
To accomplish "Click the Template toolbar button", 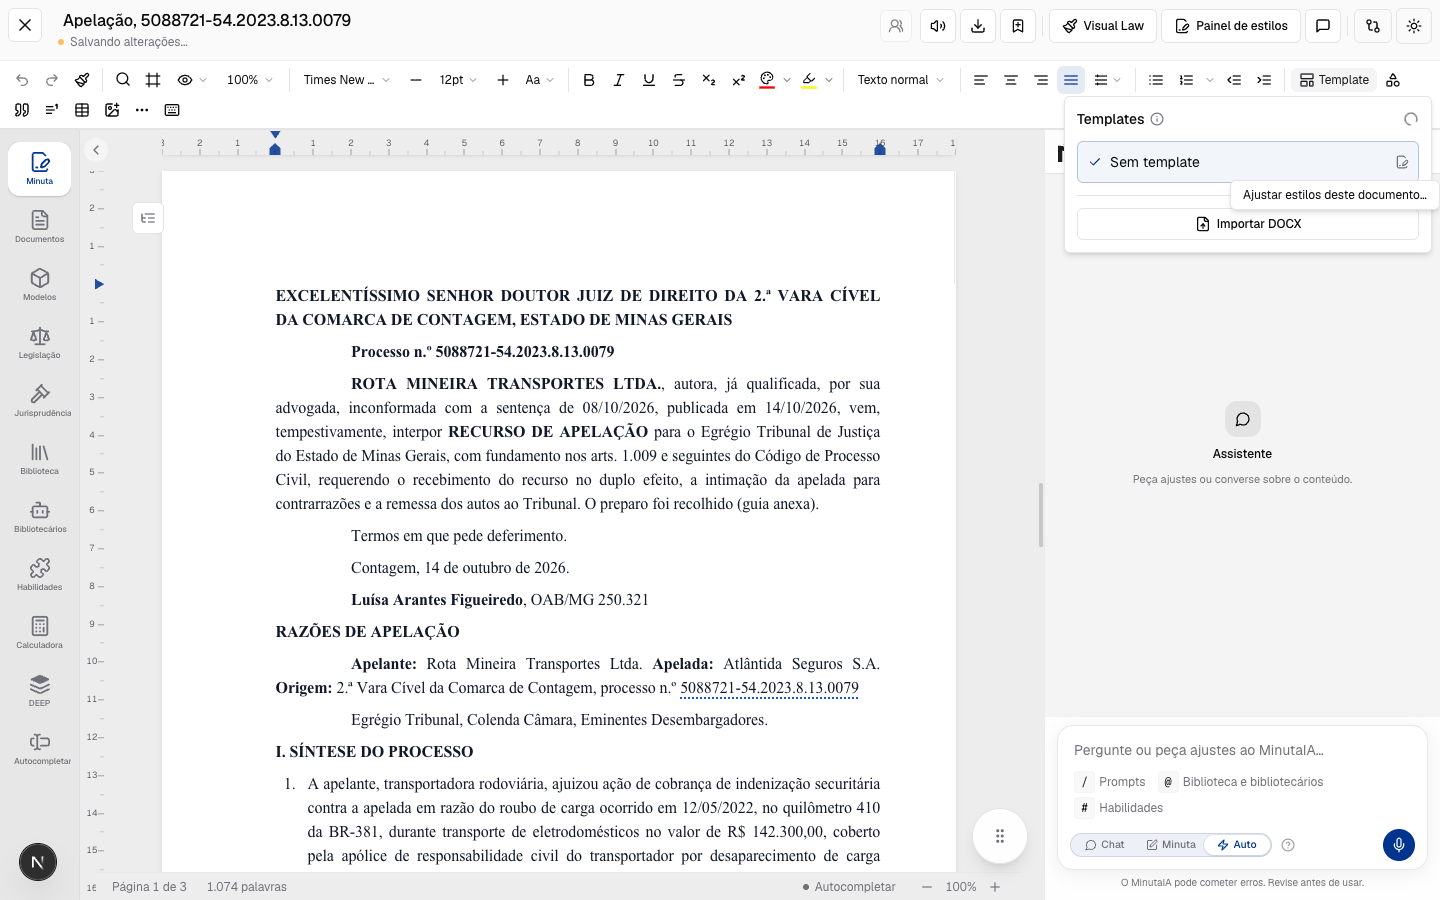I will [x=1334, y=80].
